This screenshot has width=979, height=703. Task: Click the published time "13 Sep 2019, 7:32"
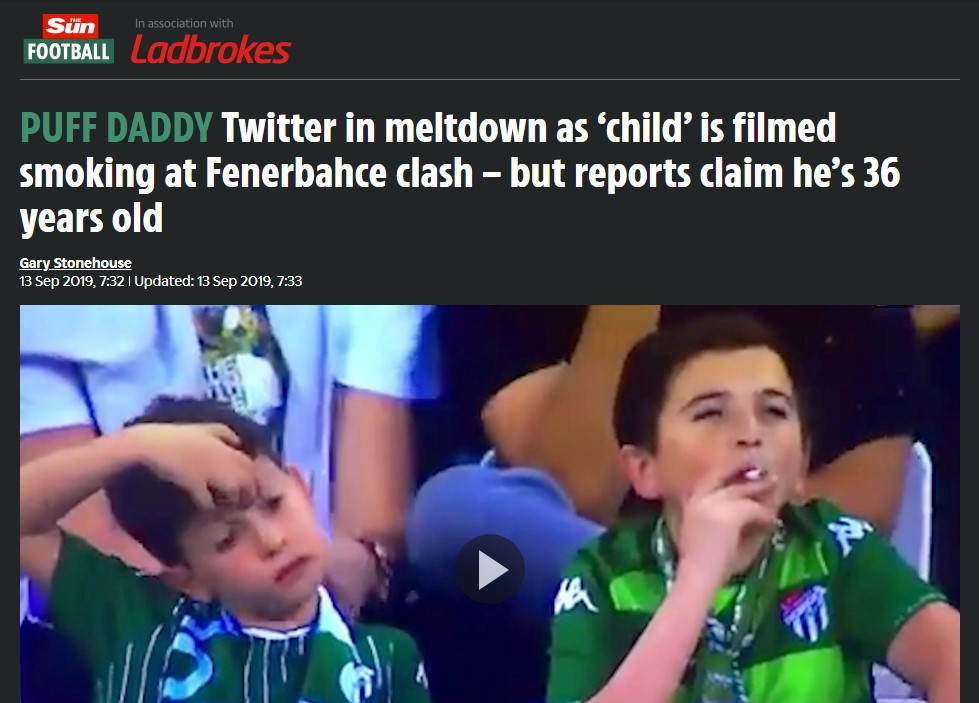pyautogui.click(x=72, y=281)
